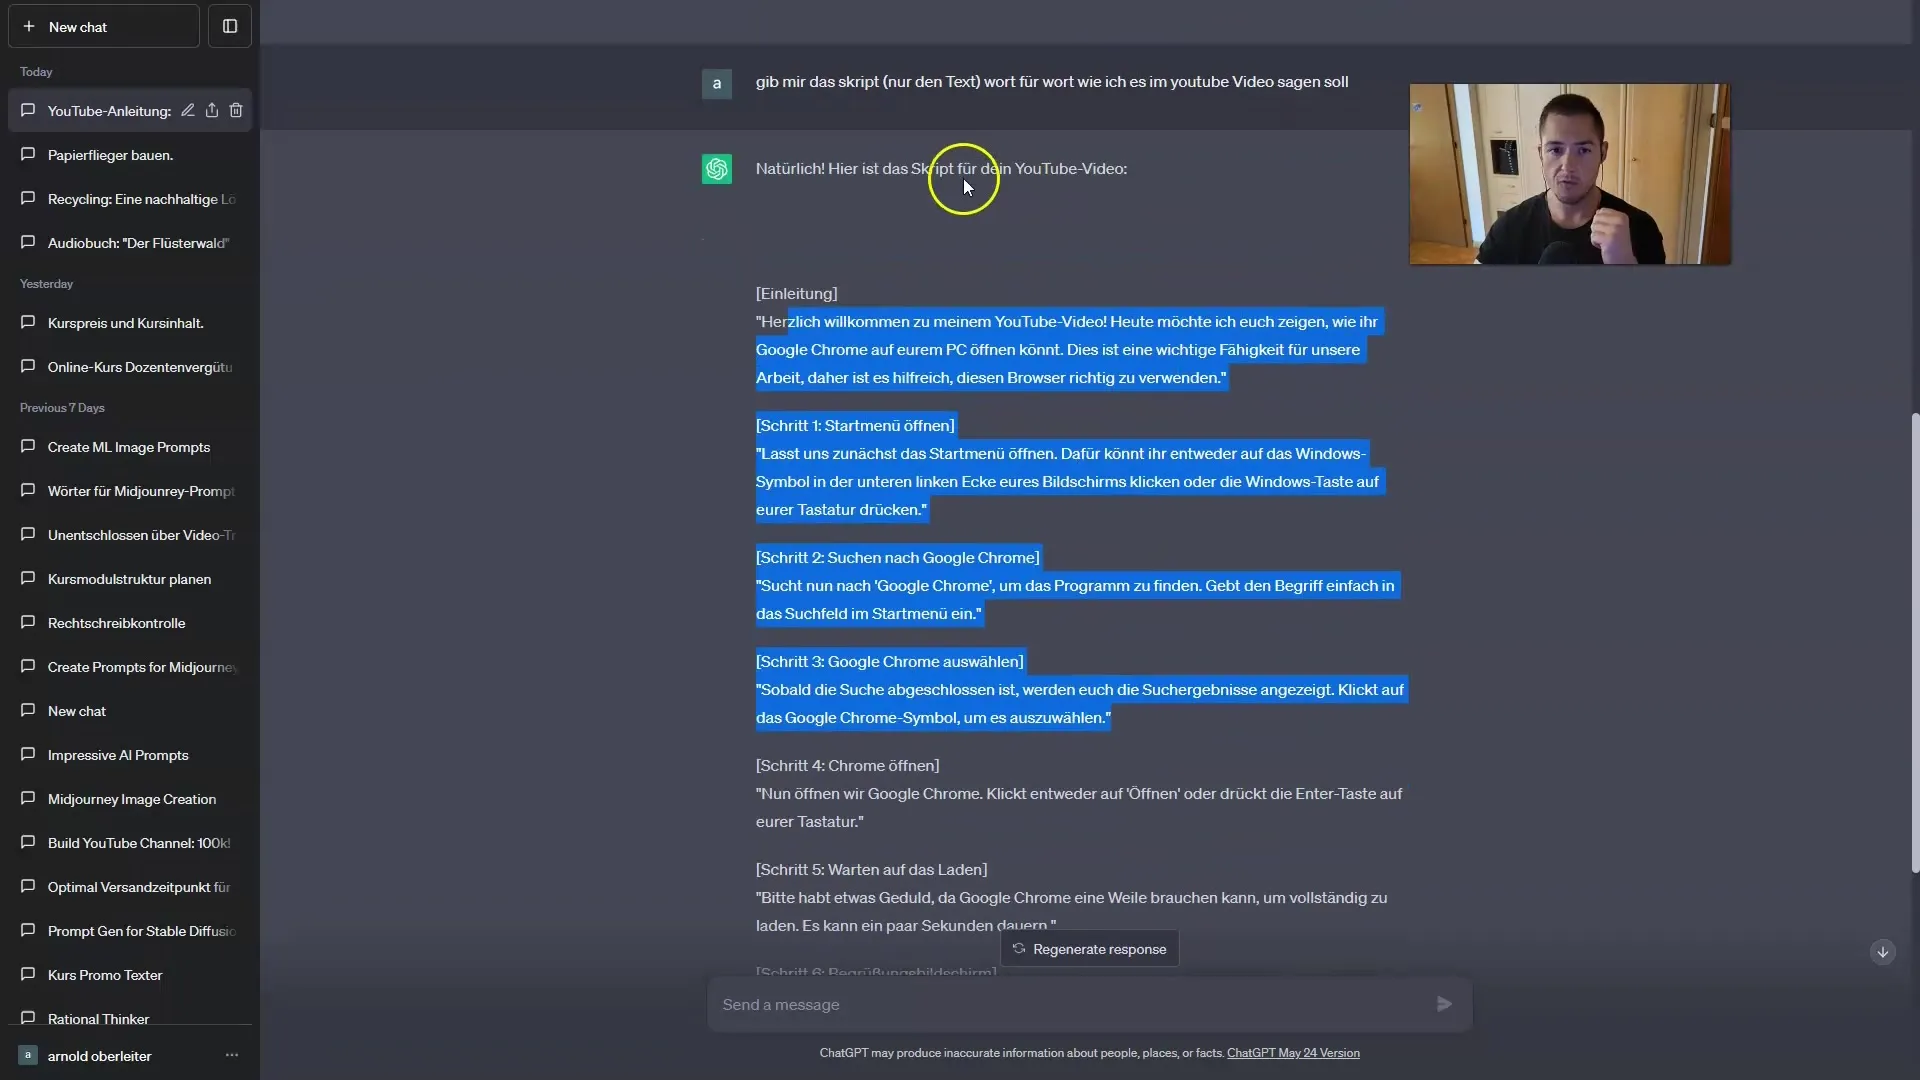The height and width of the screenshot is (1080, 1920).
Task: Click the regenerate response icon
Action: pos(1018,948)
